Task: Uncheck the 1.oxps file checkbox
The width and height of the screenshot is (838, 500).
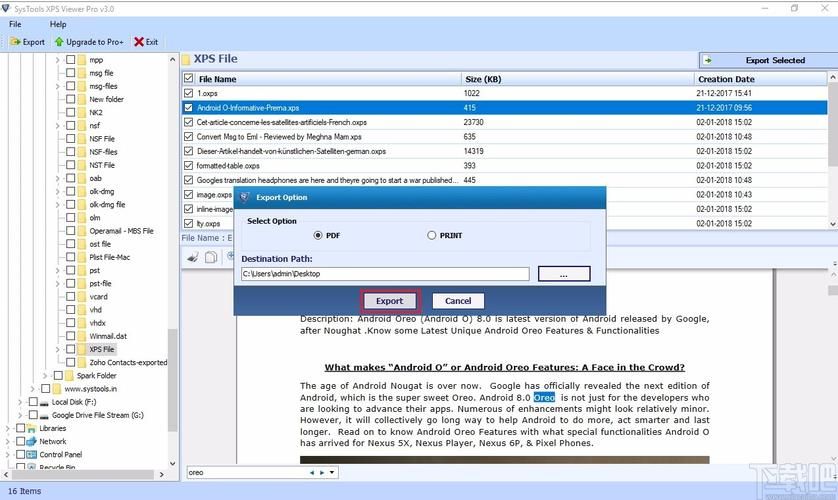Action: [x=189, y=93]
